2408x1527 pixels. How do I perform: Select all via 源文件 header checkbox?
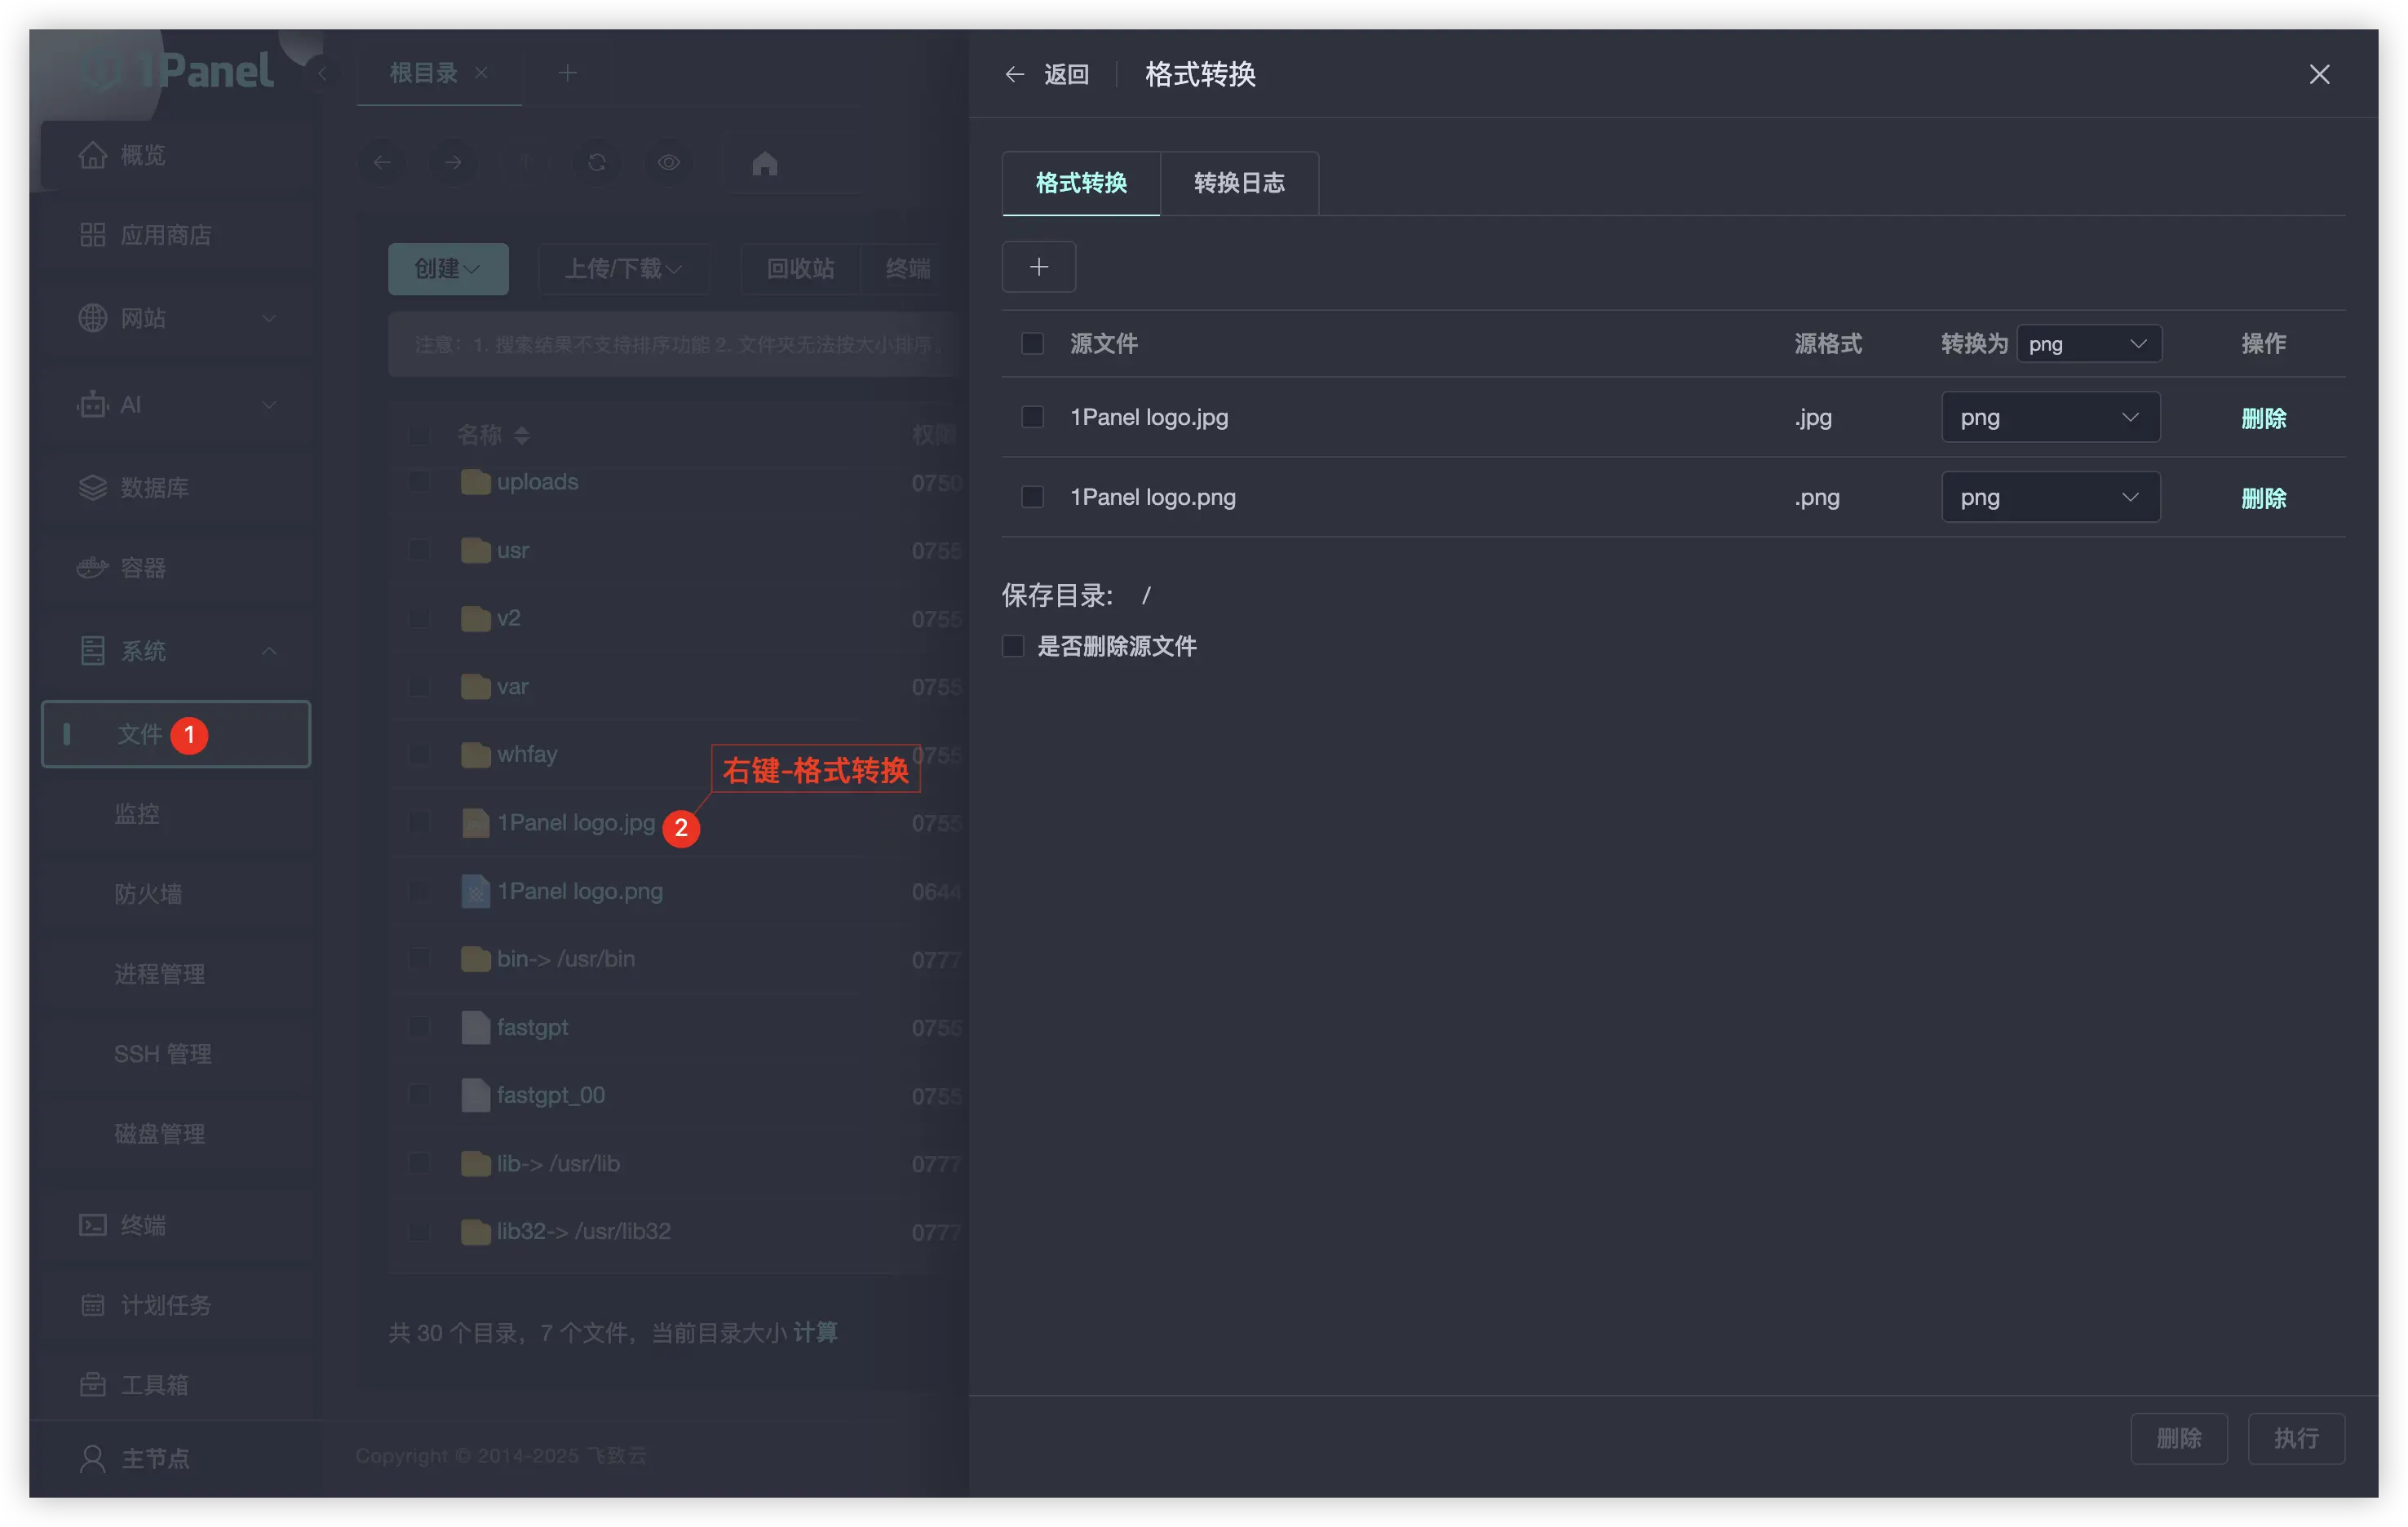click(1032, 344)
